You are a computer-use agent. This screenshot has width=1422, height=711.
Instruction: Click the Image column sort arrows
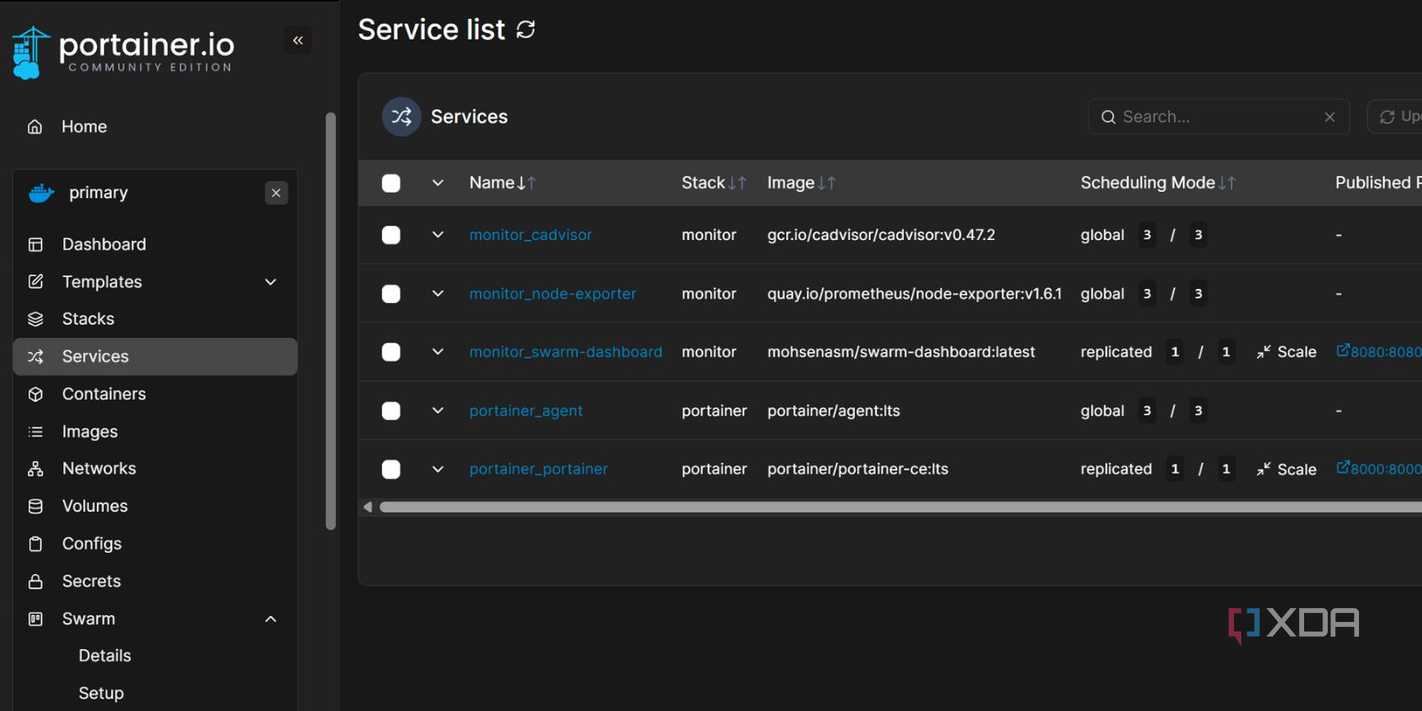[x=826, y=183]
